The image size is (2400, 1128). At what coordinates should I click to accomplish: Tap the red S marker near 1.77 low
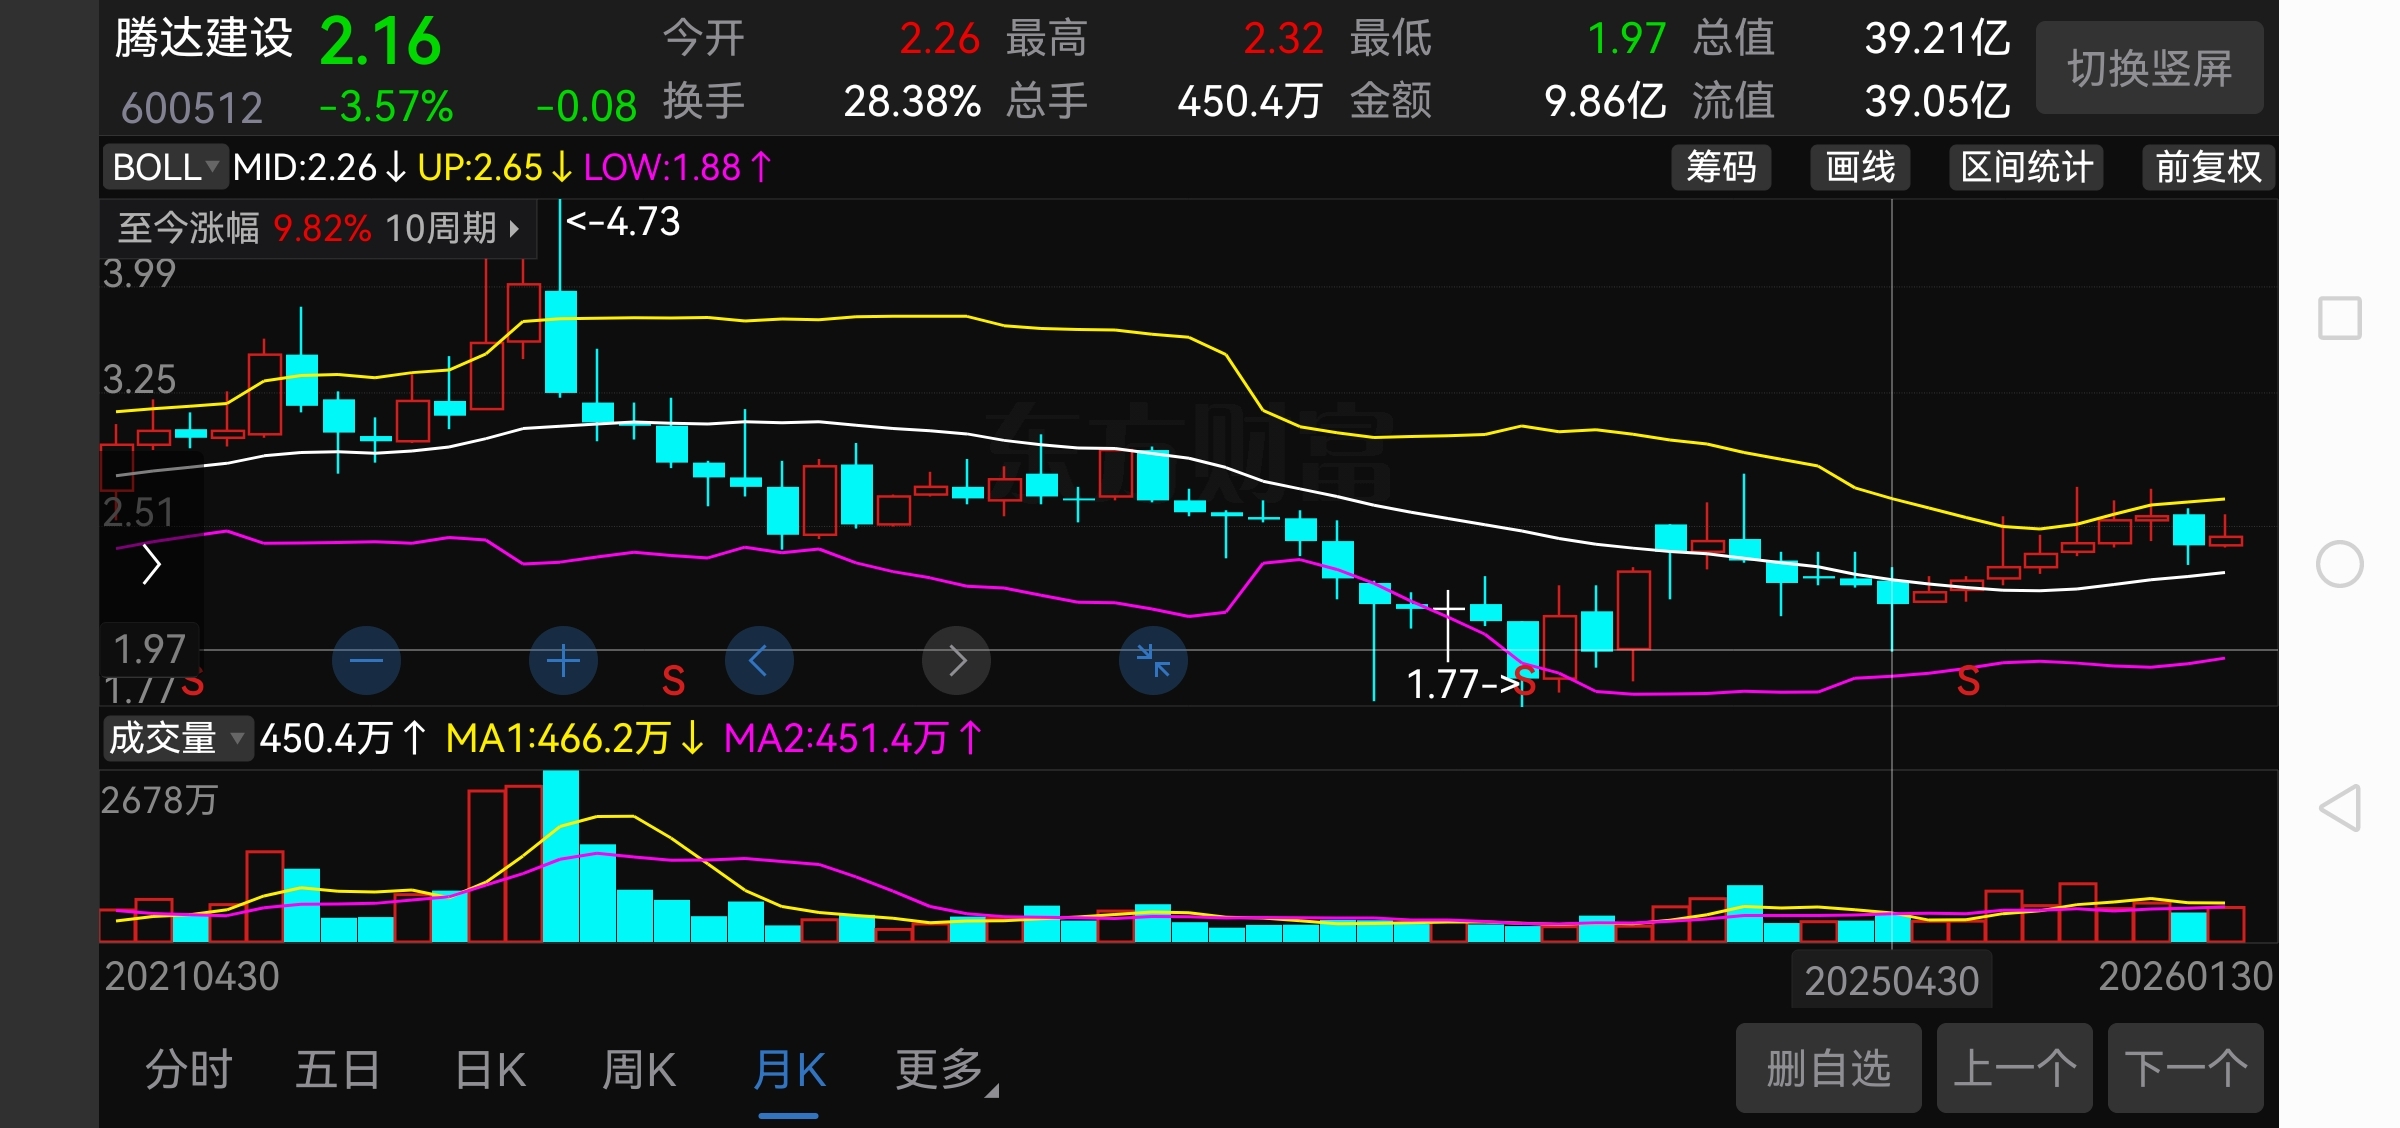(x=1525, y=683)
